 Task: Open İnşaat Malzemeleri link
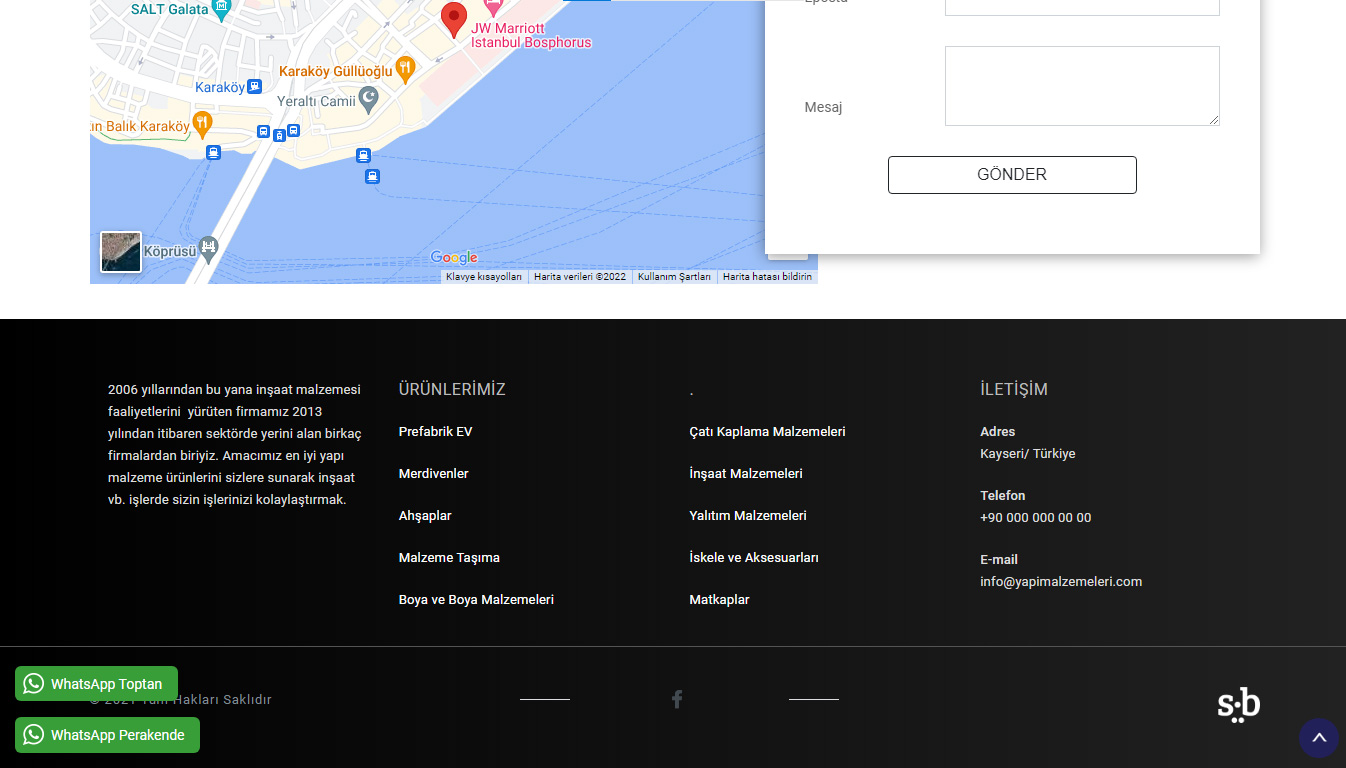pyautogui.click(x=746, y=474)
